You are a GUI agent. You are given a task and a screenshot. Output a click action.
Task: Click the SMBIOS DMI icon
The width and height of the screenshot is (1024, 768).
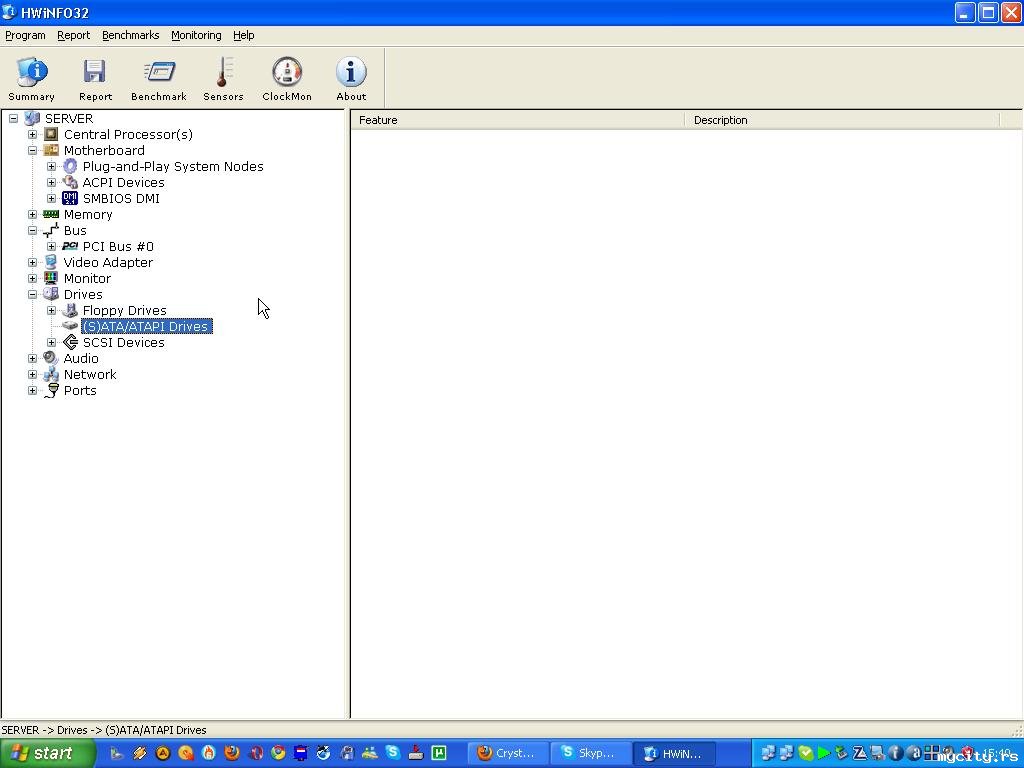(x=70, y=199)
